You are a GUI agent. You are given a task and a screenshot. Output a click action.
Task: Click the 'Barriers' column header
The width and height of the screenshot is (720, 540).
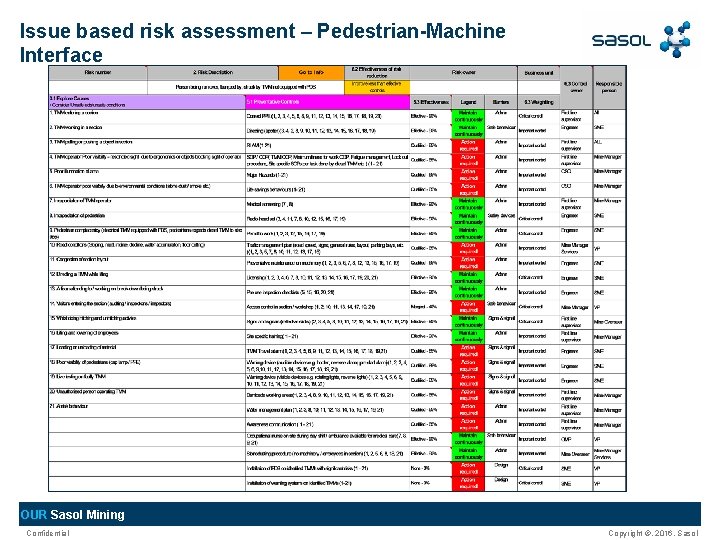[501, 102]
